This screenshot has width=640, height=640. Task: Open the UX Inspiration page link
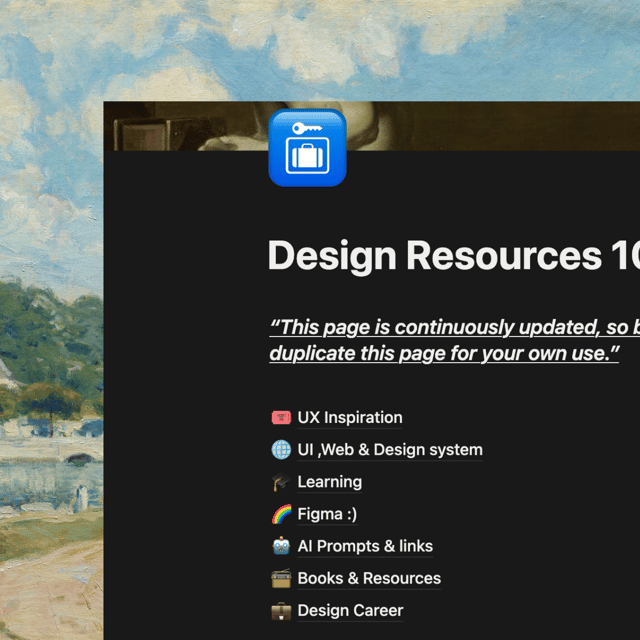click(x=350, y=418)
